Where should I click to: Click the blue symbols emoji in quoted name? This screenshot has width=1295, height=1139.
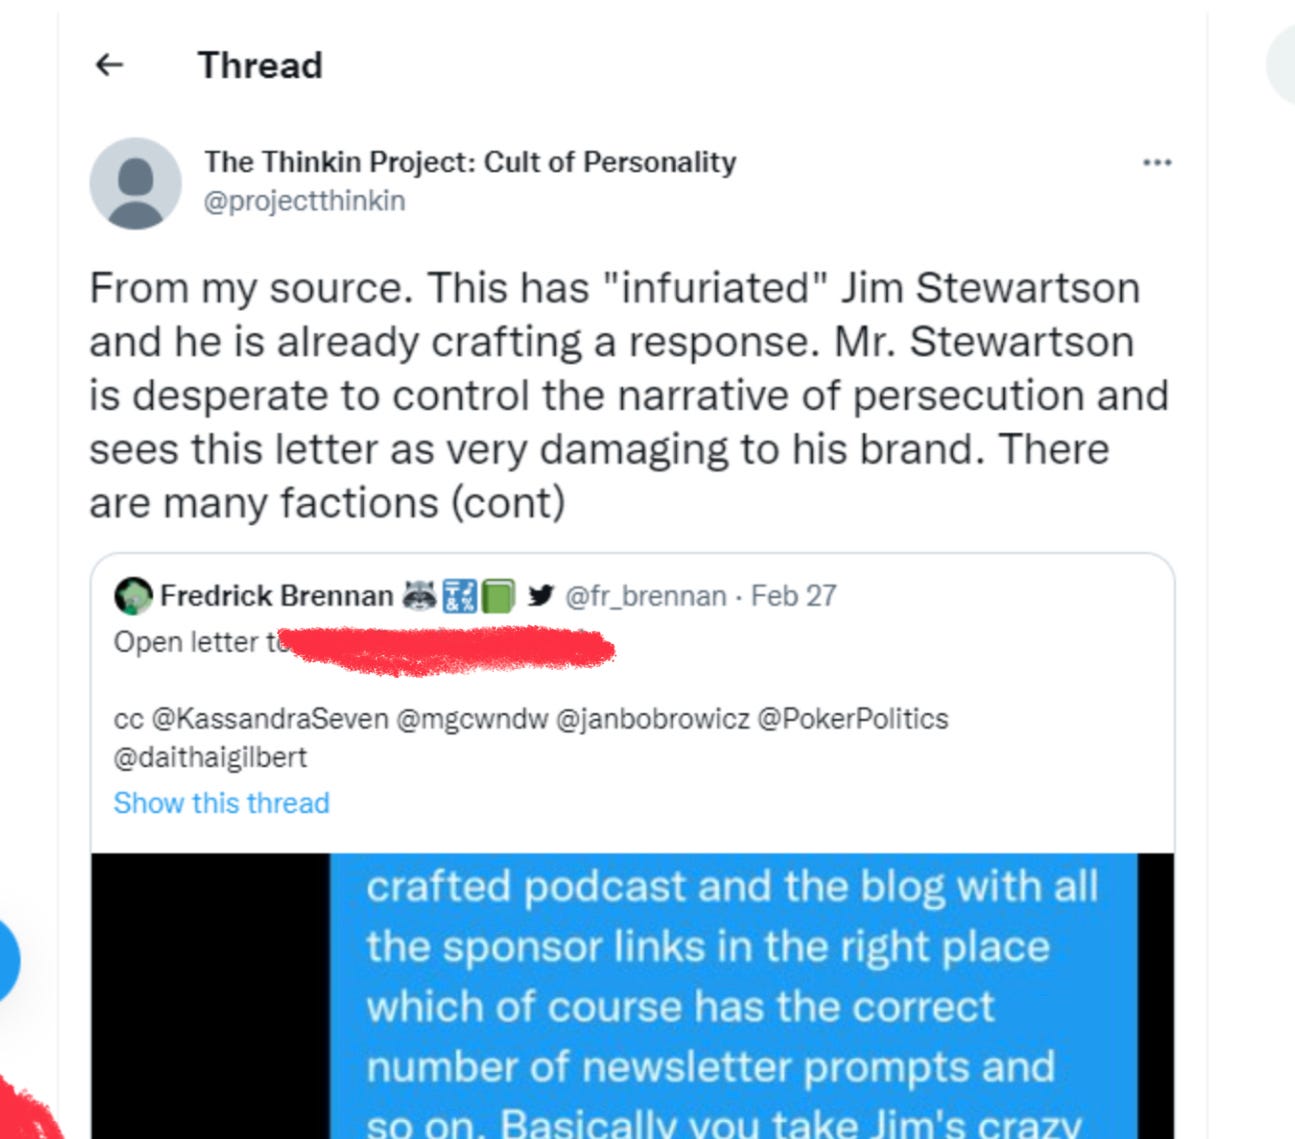point(459,596)
